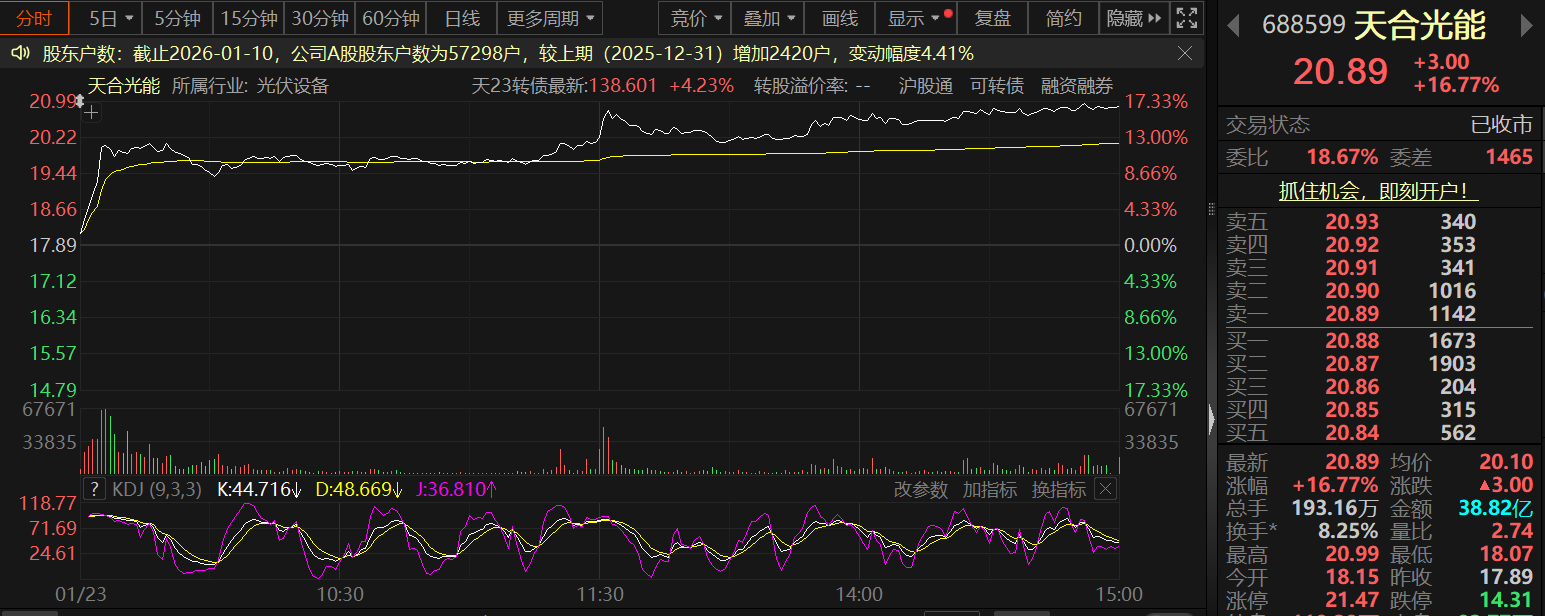Switch to the 日线 daily chart tab
This screenshot has height=616, width=1545.
coord(462,18)
